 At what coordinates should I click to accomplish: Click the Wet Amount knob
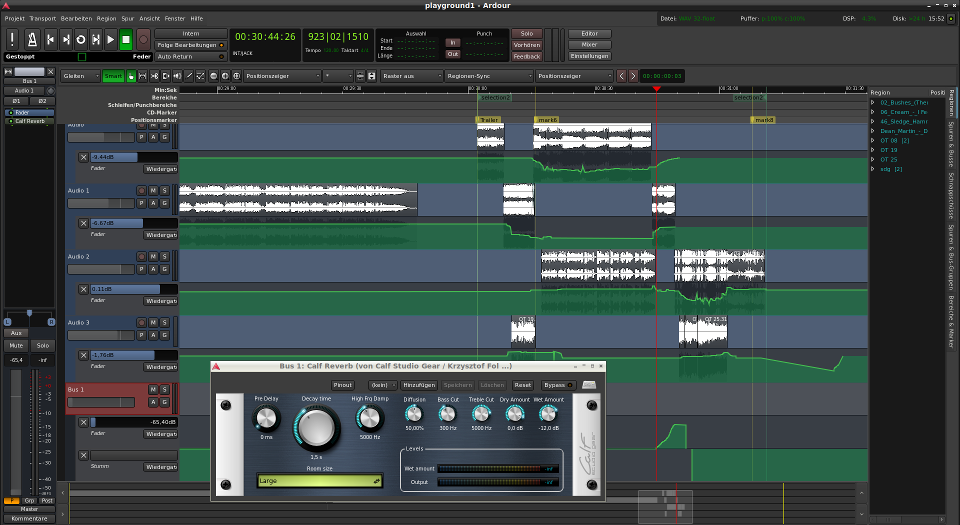click(548, 414)
